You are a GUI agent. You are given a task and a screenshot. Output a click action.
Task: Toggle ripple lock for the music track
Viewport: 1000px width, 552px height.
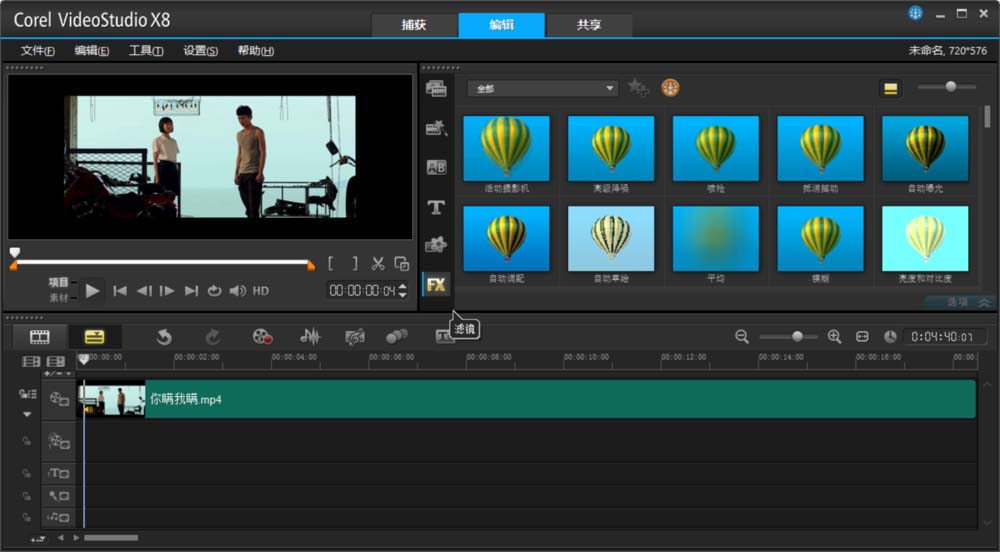(x=27, y=517)
